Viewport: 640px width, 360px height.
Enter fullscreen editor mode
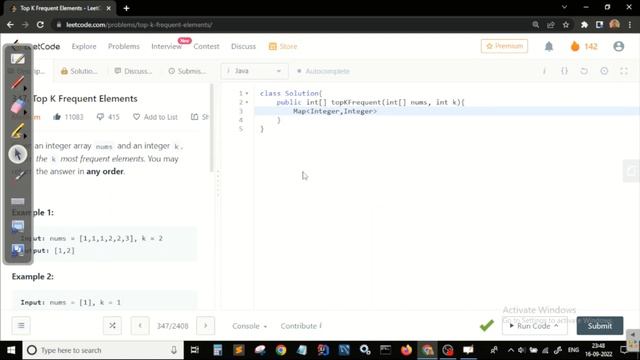(624, 71)
